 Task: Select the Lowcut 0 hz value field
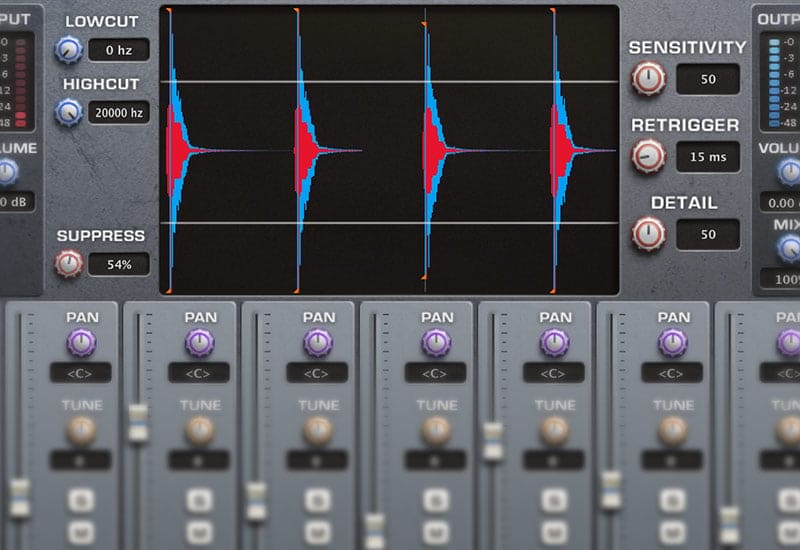point(118,49)
